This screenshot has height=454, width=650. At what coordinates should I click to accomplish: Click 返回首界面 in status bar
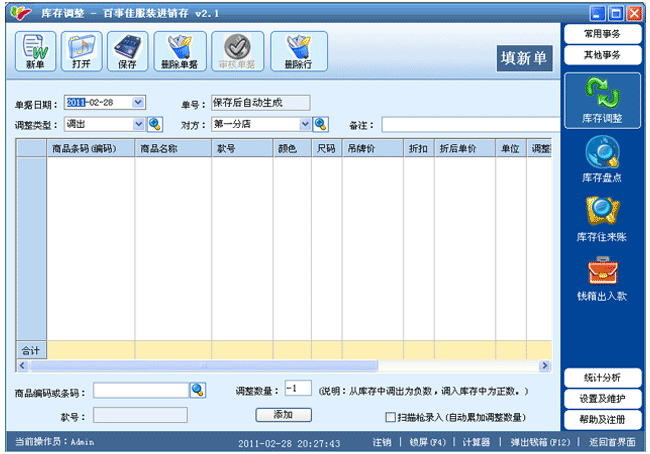[x=612, y=442]
